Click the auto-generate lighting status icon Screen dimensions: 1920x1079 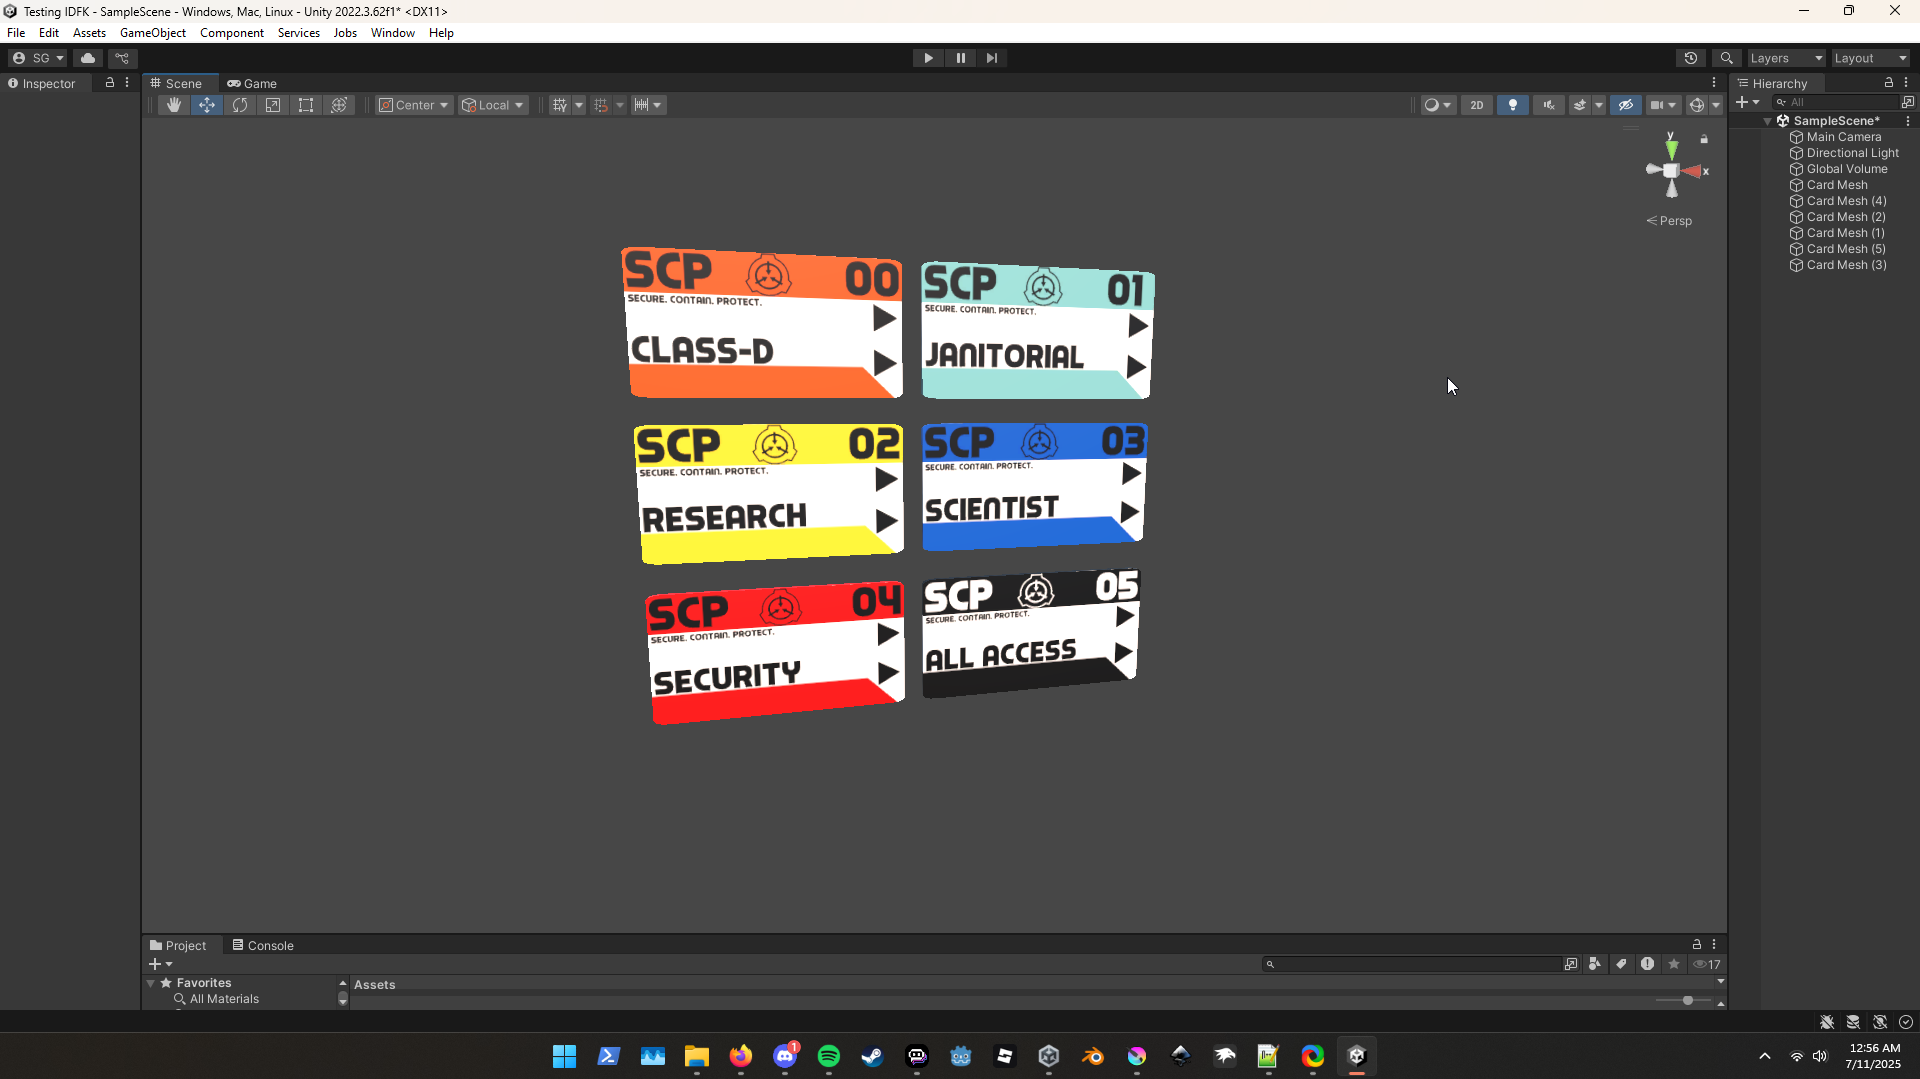tap(1880, 1022)
